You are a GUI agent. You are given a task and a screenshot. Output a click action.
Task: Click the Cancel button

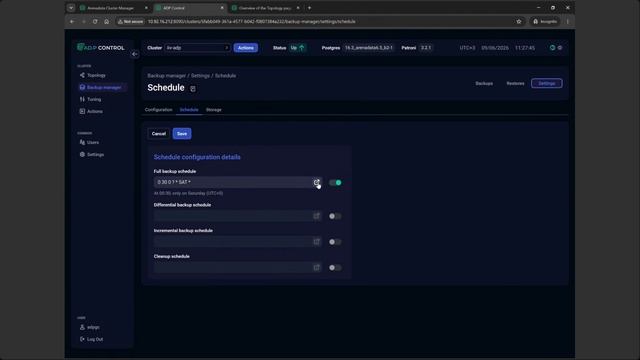[159, 133]
